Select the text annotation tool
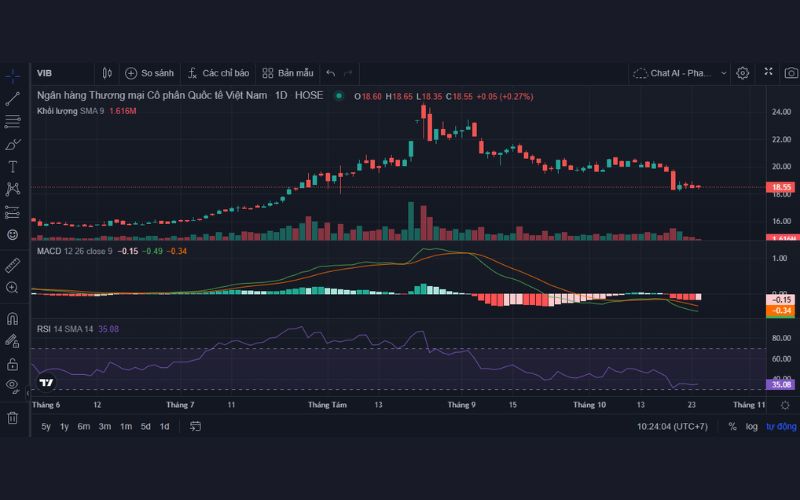Viewport: 800px width, 500px height. click(x=13, y=166)
